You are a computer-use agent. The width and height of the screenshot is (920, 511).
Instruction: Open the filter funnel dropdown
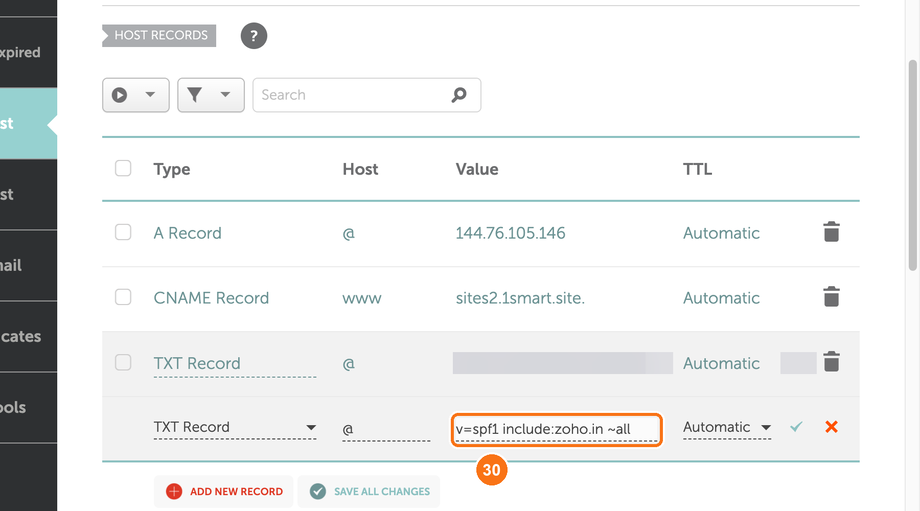(211, 95)
